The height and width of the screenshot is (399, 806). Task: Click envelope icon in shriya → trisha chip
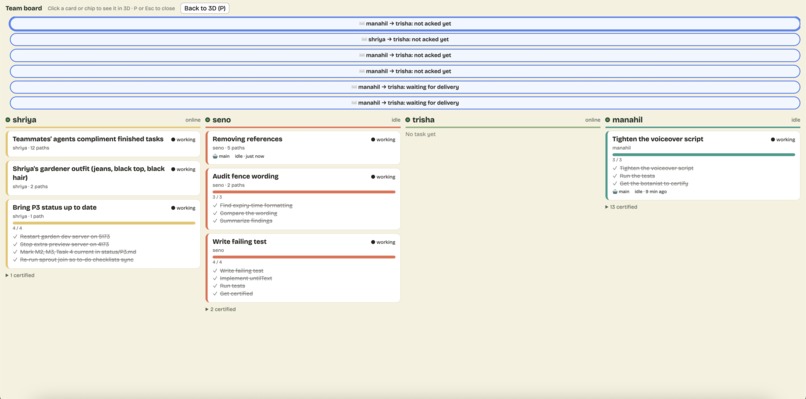pyautogui.click(x=364, y=39)
